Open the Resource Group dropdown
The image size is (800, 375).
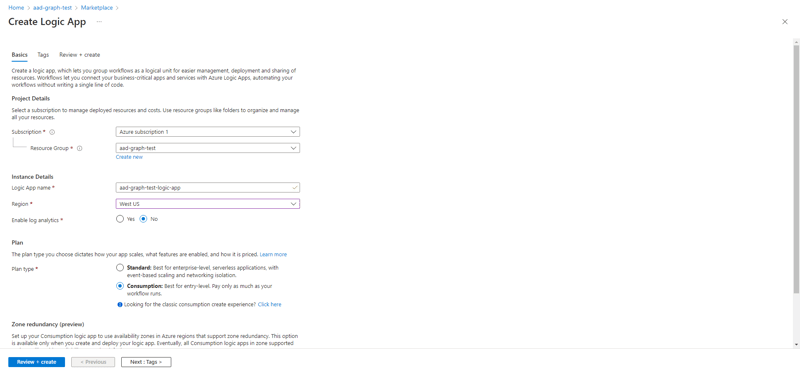[208, 148]
